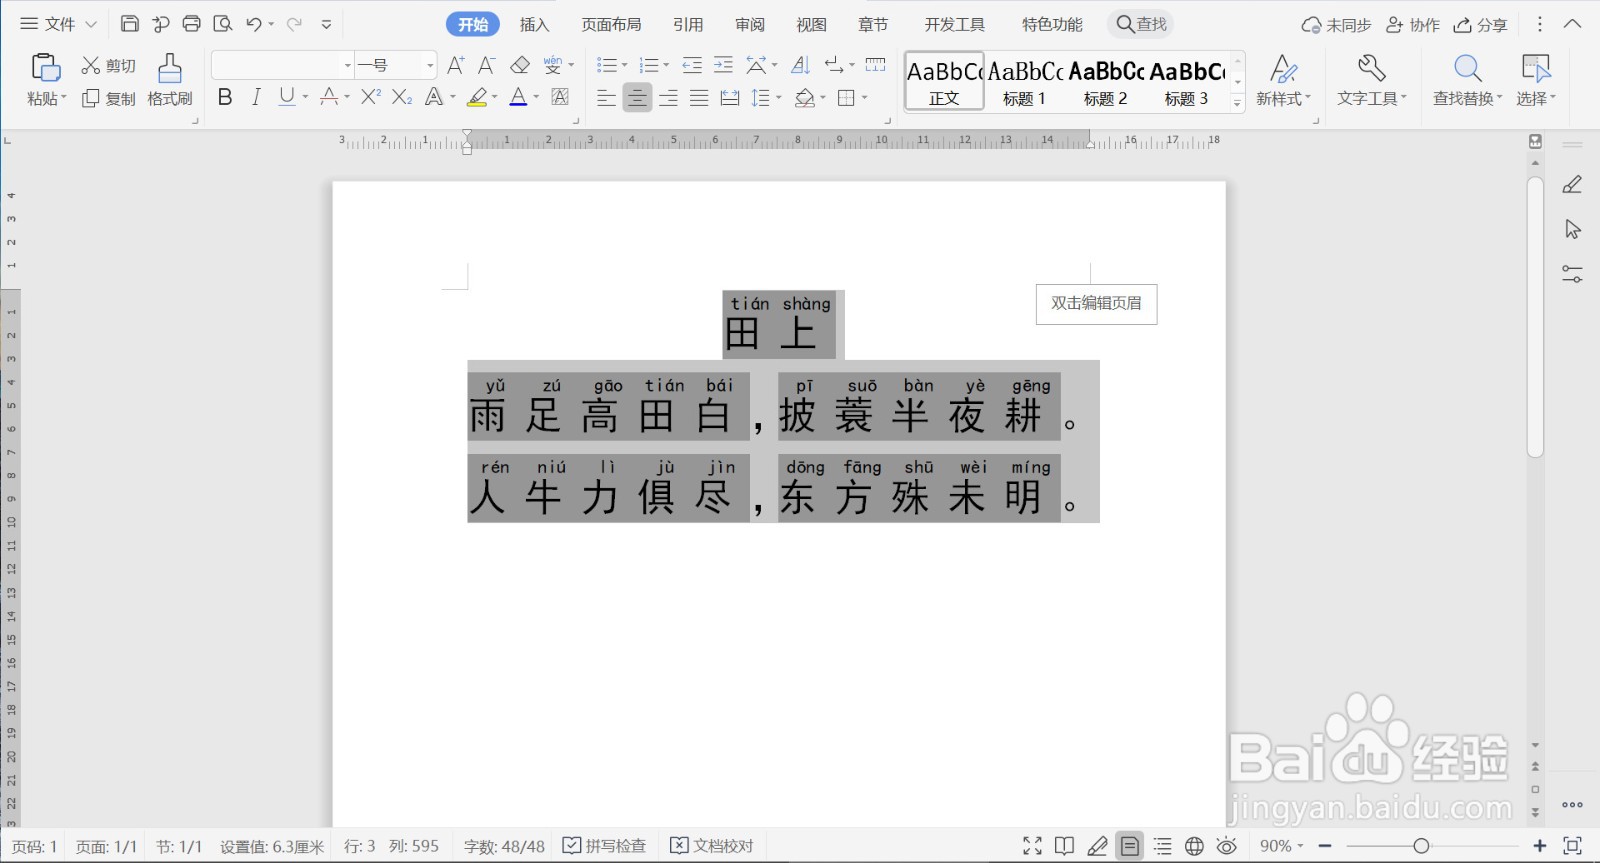Switch to the Insert (插入) tab

pos(534,24)
